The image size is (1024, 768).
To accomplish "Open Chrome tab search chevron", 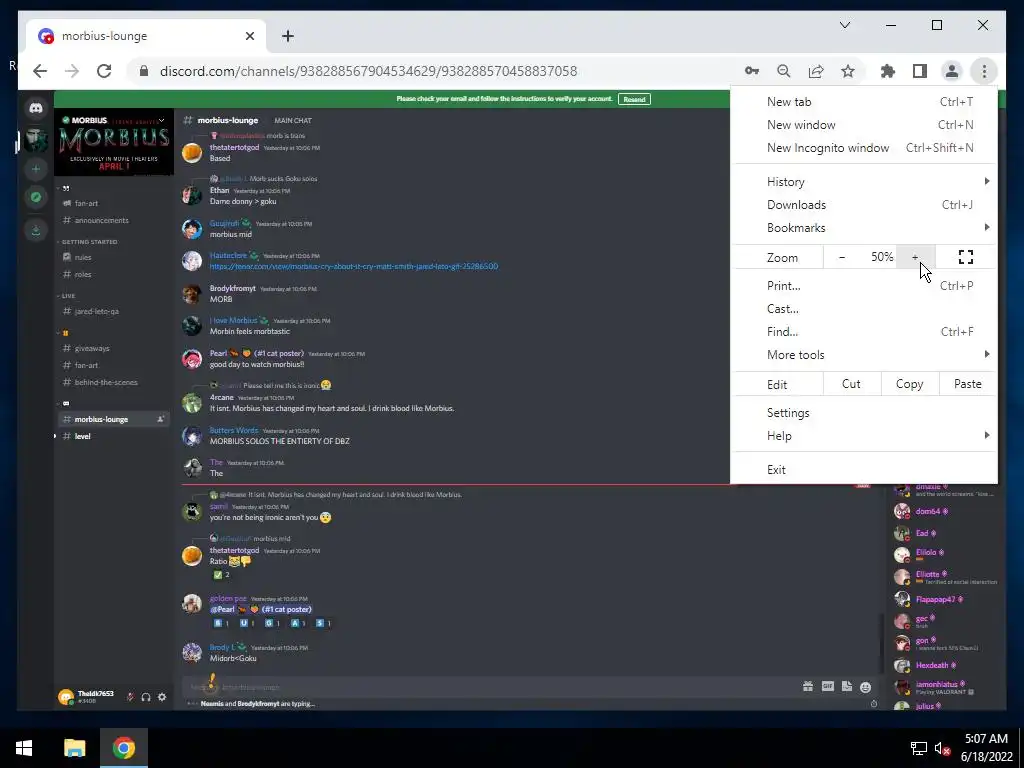I will (845, 25).
